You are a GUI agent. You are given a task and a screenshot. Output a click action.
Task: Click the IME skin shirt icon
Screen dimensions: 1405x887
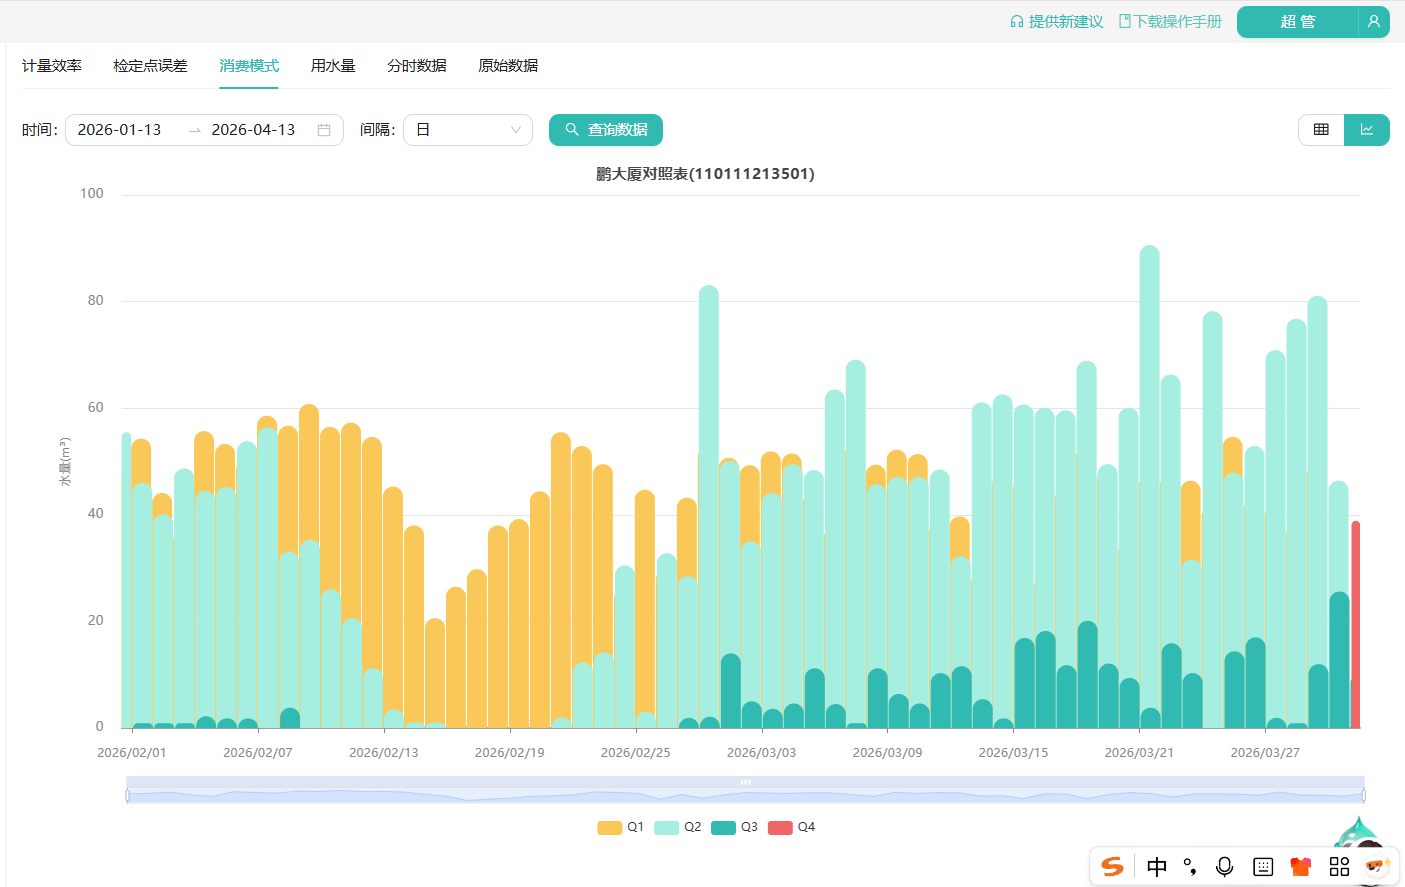coord(1301,867)
